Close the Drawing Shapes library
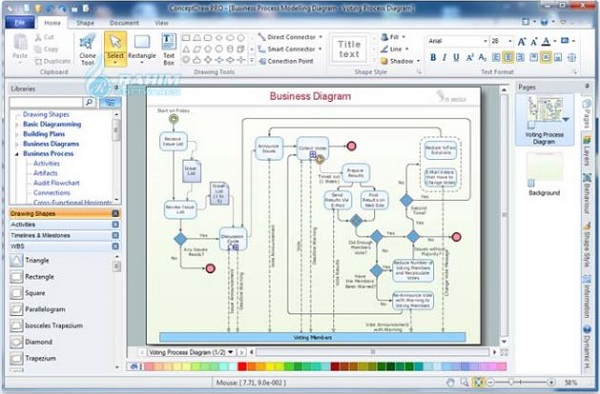The image size is (600, 394). coord(116,213)
